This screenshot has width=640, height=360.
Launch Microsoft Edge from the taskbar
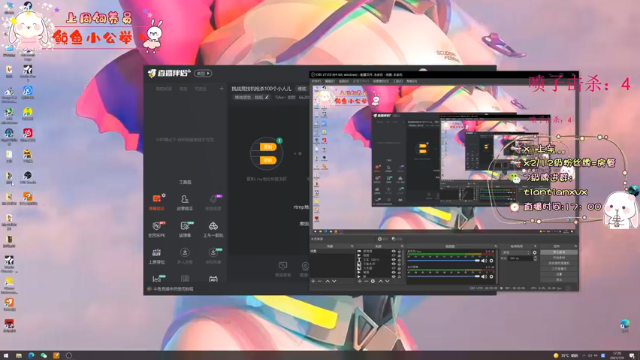coord(31,356)
